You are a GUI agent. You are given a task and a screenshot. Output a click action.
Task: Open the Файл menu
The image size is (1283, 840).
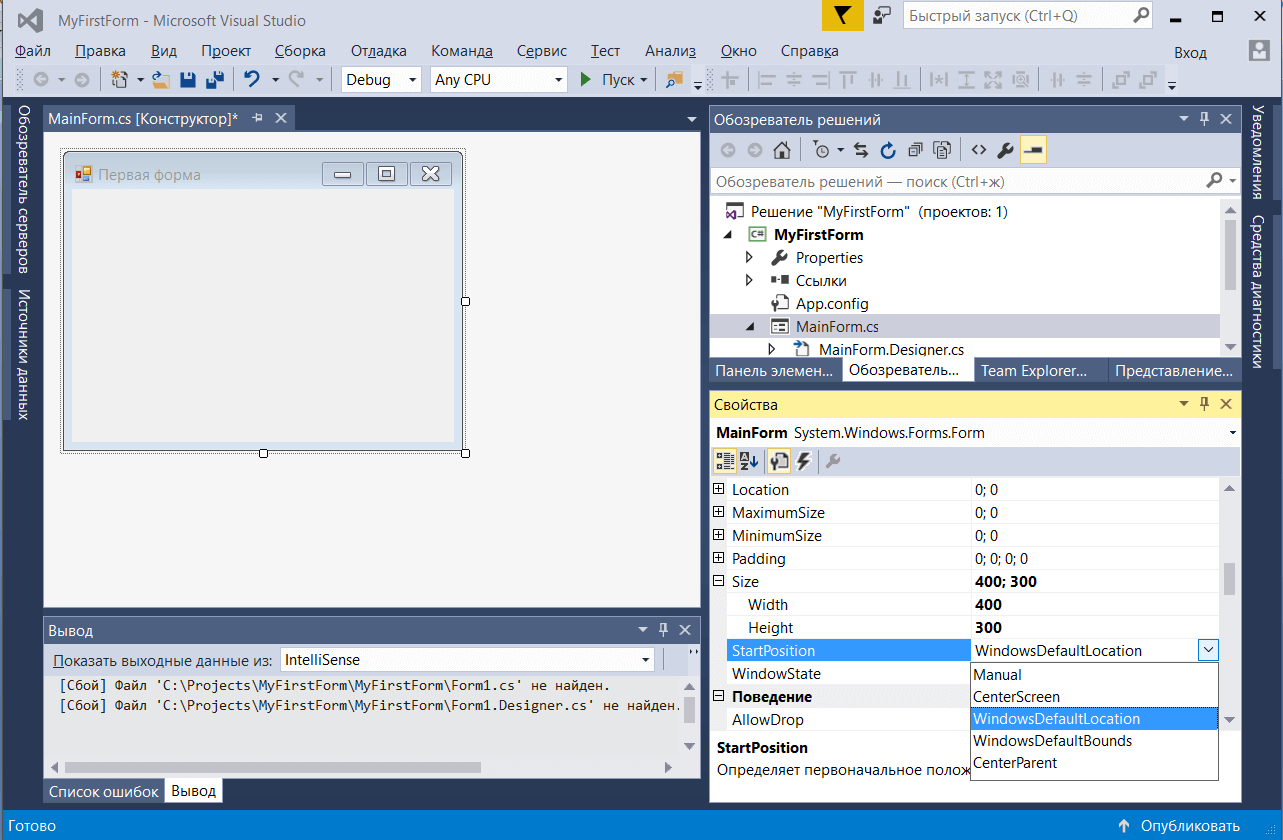(x=34, y=51)
